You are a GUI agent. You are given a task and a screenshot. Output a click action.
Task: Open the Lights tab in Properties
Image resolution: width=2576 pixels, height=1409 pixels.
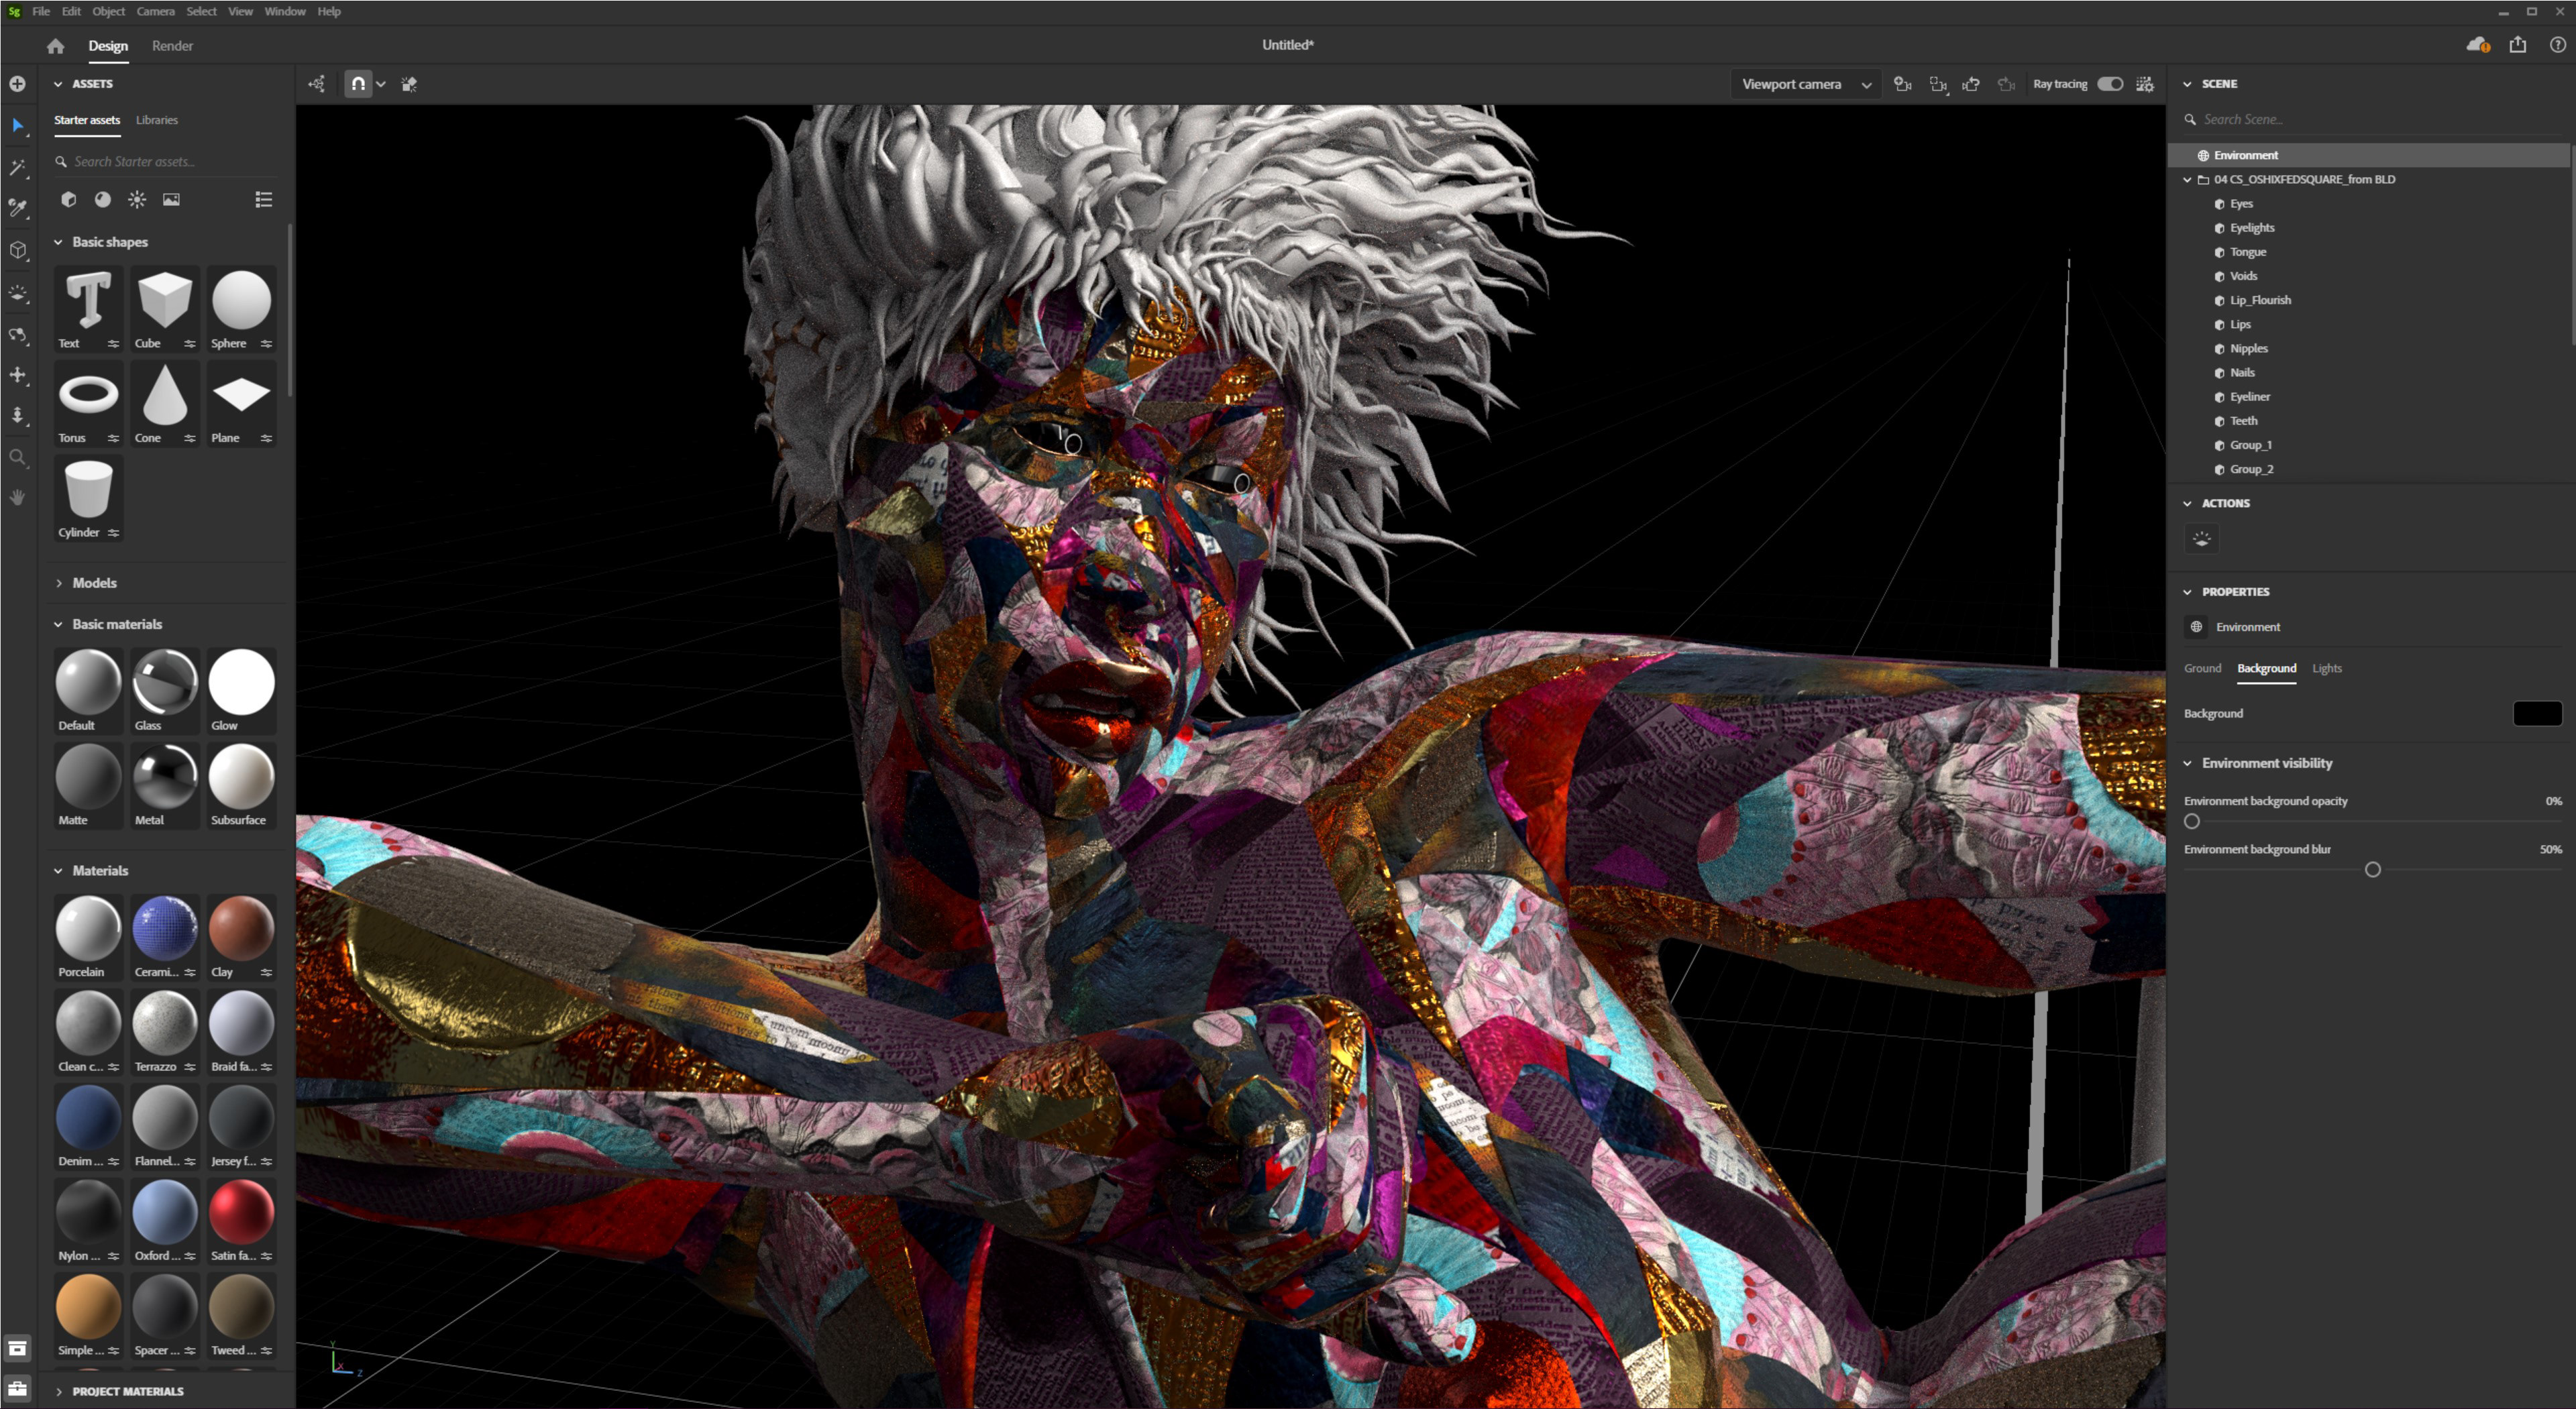point(2326,668)
